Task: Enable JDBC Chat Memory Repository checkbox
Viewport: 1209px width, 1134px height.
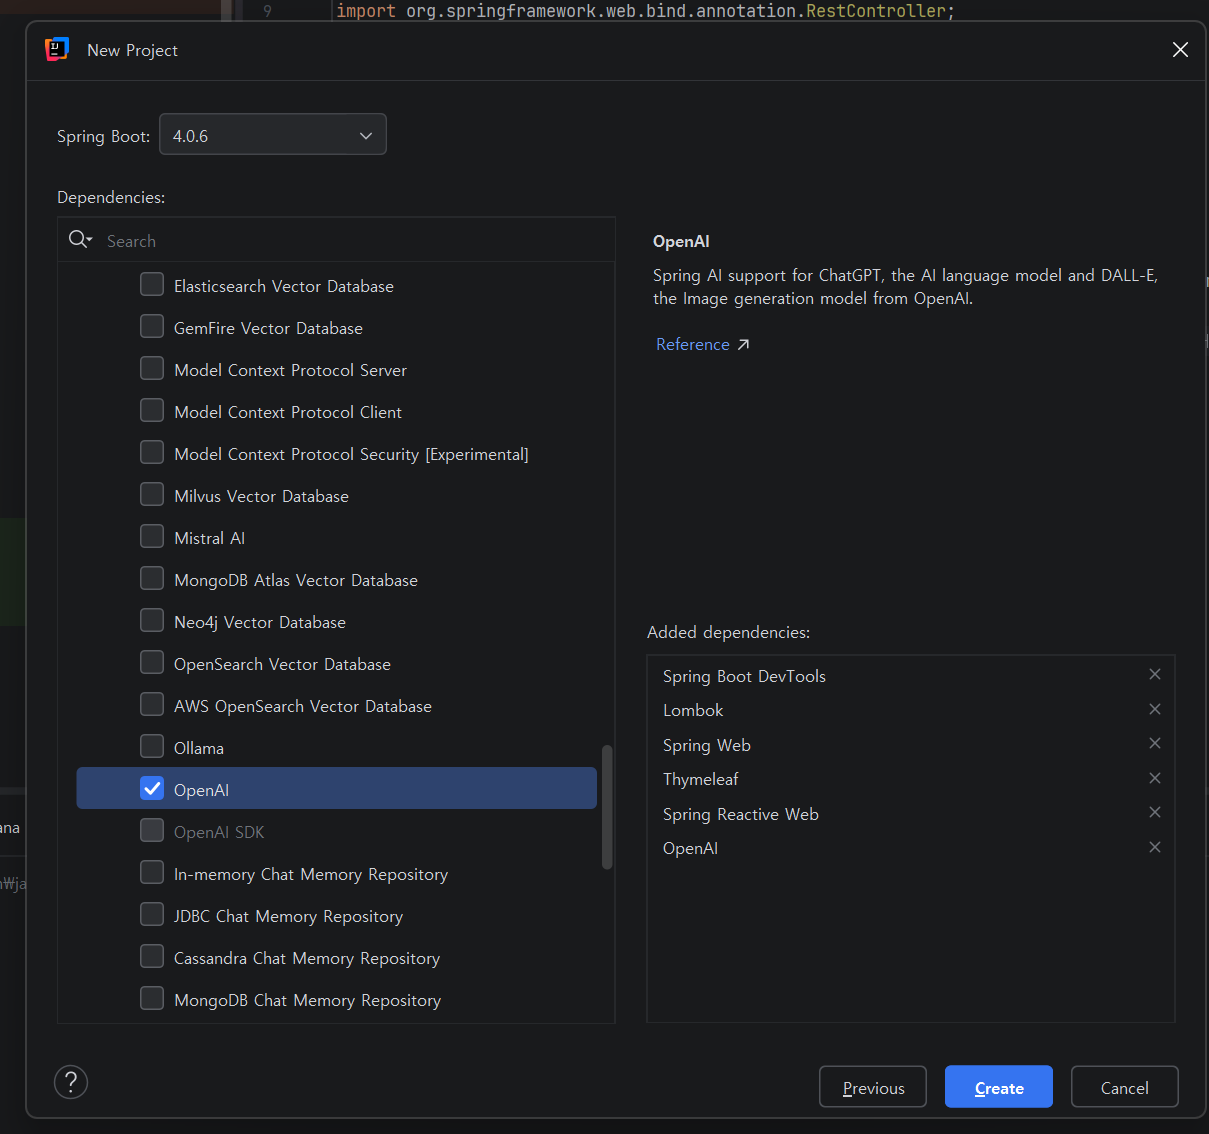Action: tap(152, 915)
